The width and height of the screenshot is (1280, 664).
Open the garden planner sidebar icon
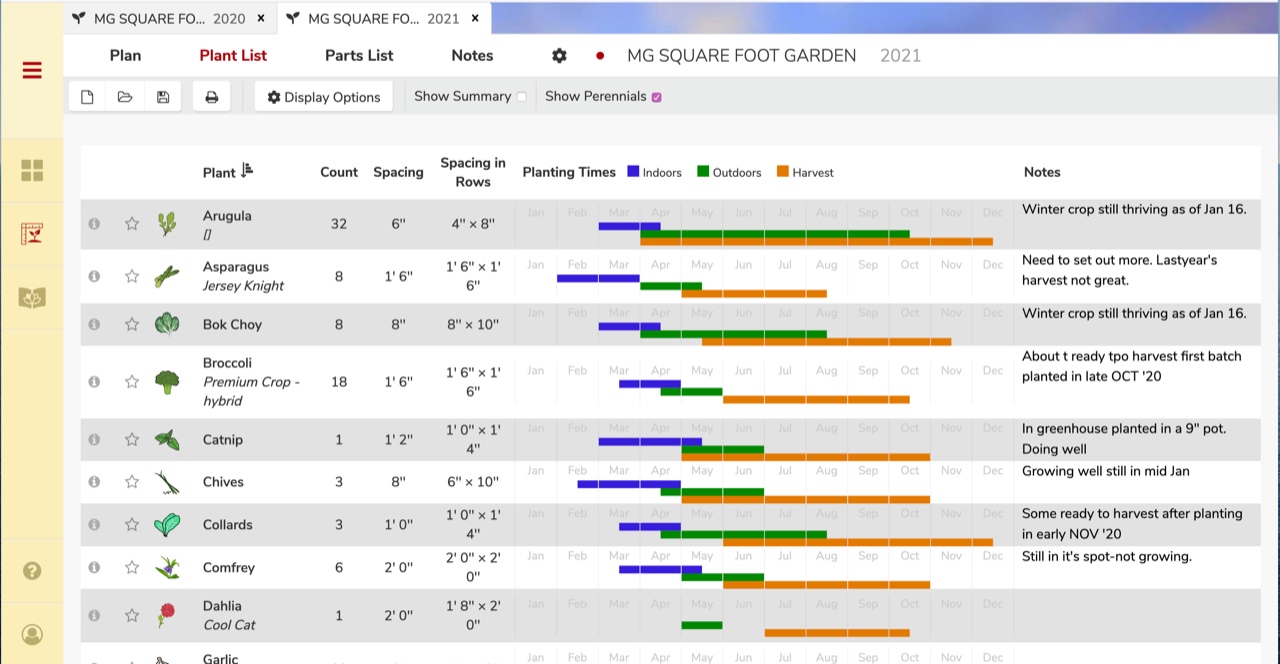coord(32,234)
